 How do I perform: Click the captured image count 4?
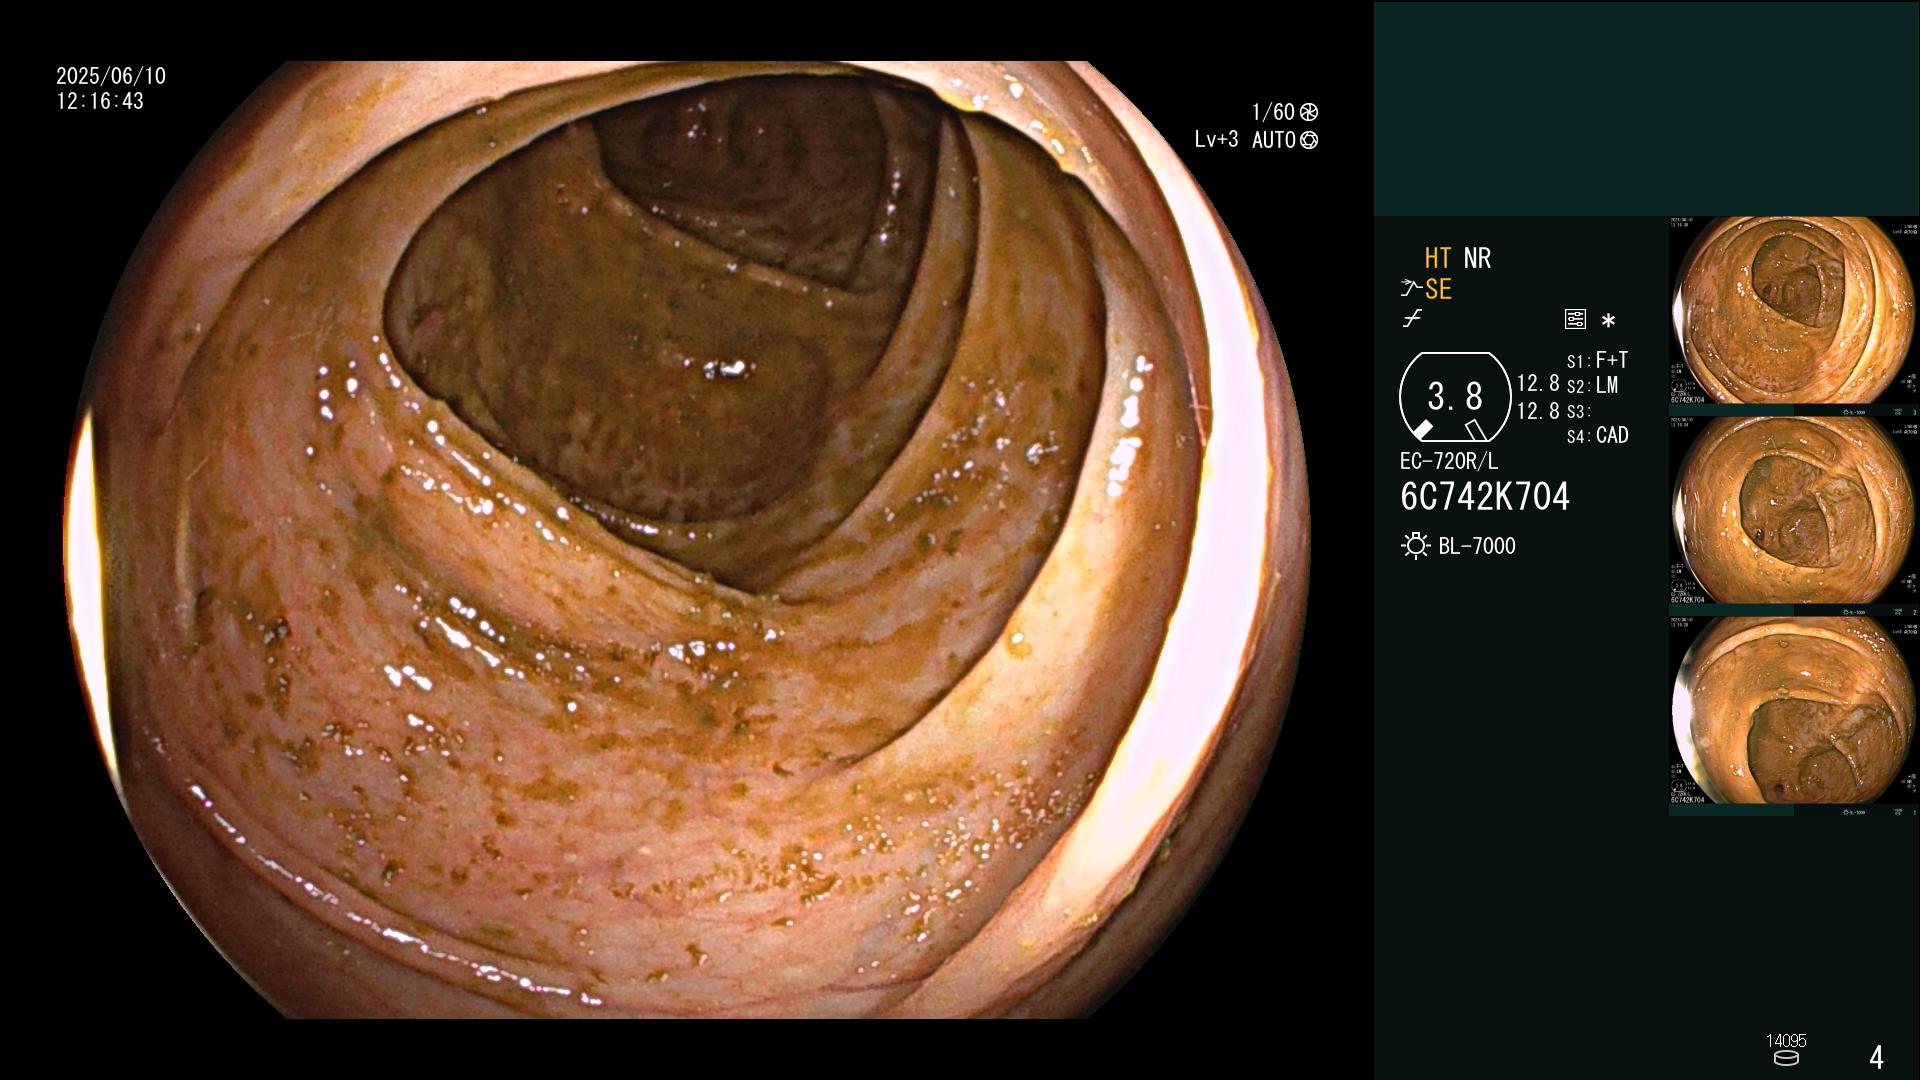[x=1876, y=1057]
